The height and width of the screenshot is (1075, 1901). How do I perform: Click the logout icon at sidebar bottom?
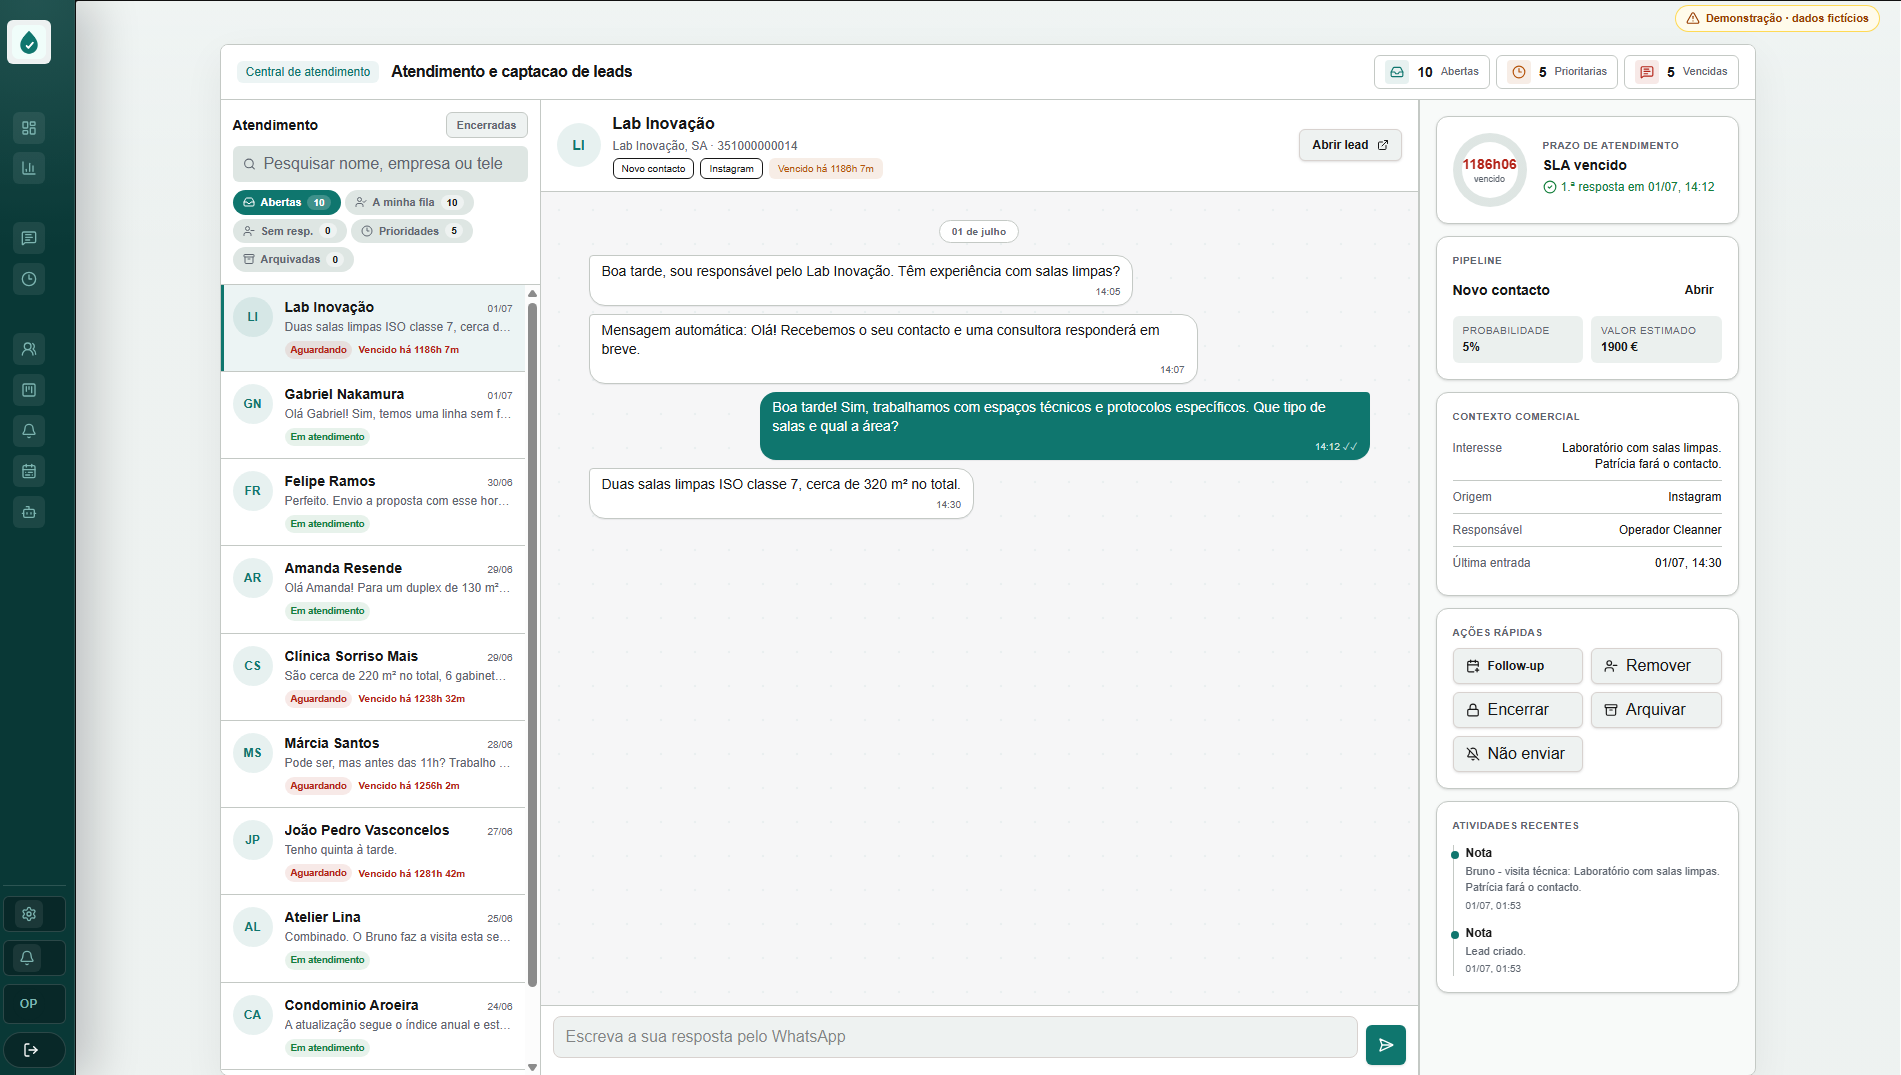31,1050
